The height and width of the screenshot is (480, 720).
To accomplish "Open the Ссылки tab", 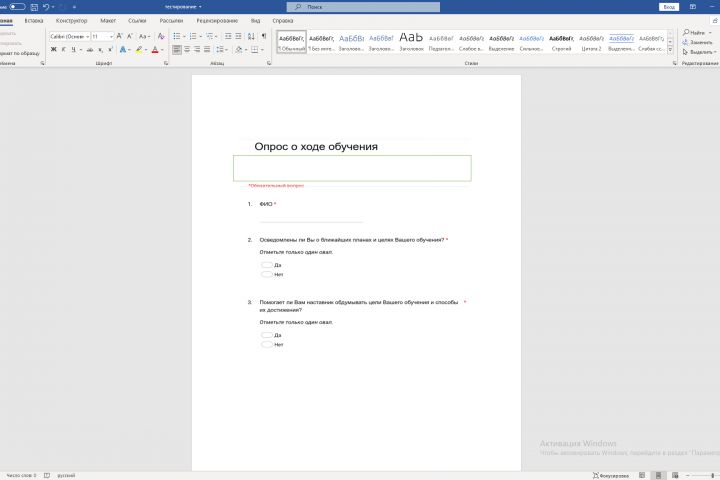I will (137, 21).
